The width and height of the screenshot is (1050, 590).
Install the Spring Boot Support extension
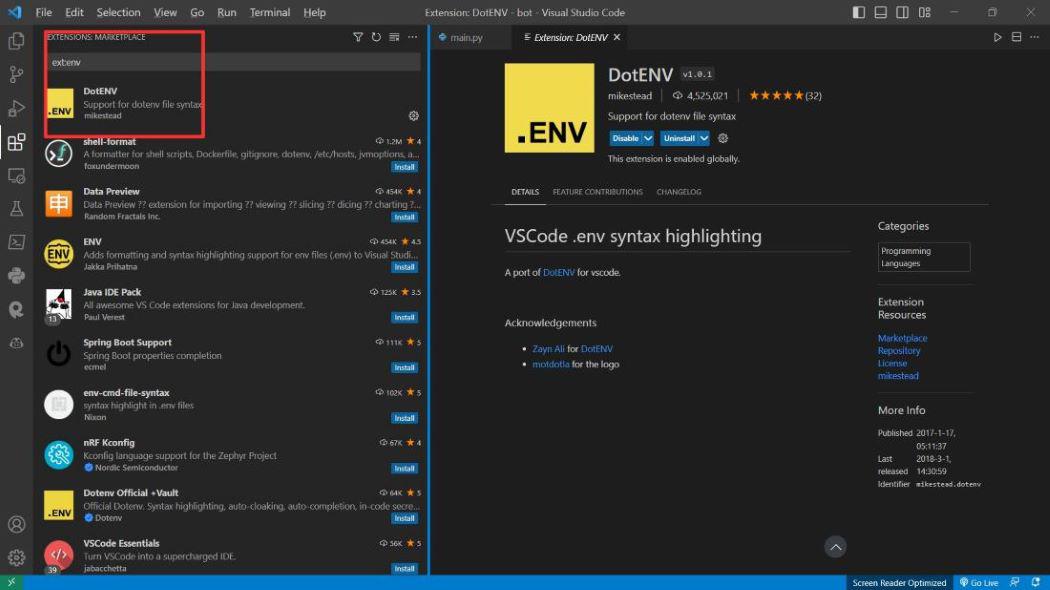point(404,368)
